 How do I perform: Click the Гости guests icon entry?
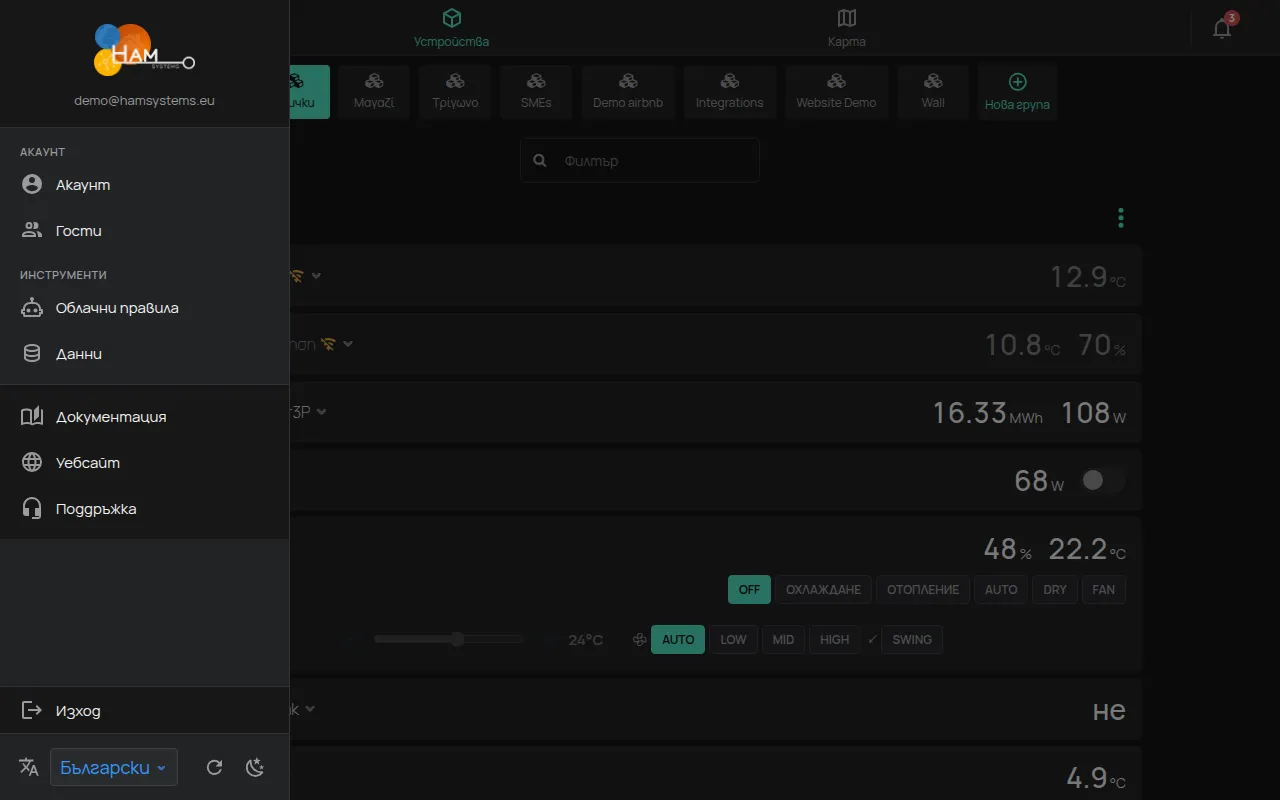pos(145,231)
